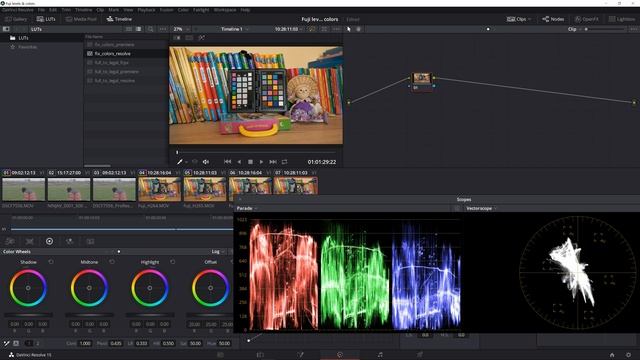
Task: Toggle viewer highlight wand icon
Action: (202, 38)
